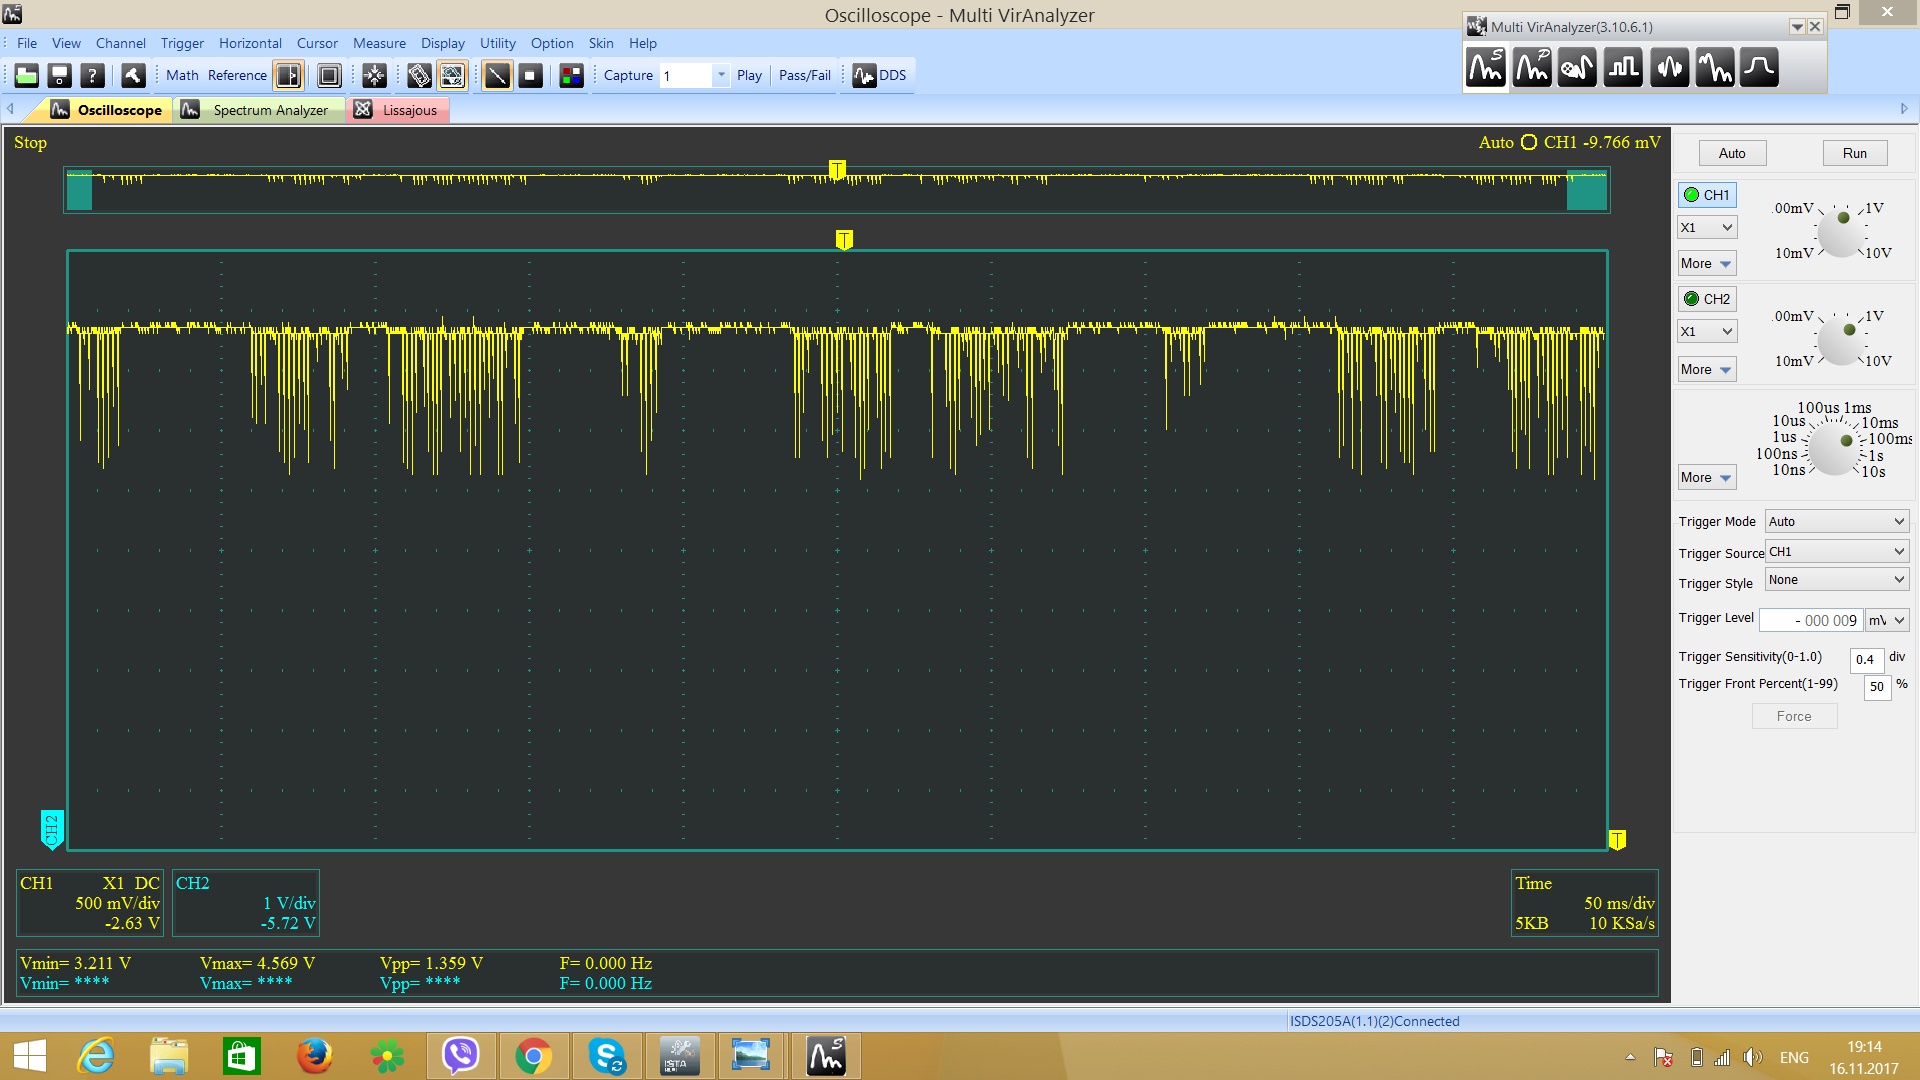The width and height of the screenshot is (1920, 1080).
Task: Expand the Trigger Mode dropdown
Action: coord(1833,521)
